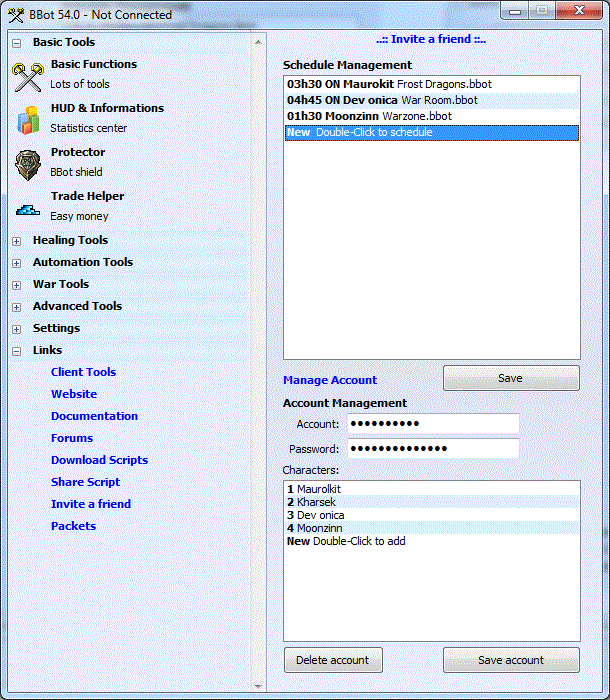
Task: Click the Delete account button
Action: coord(332,660)
